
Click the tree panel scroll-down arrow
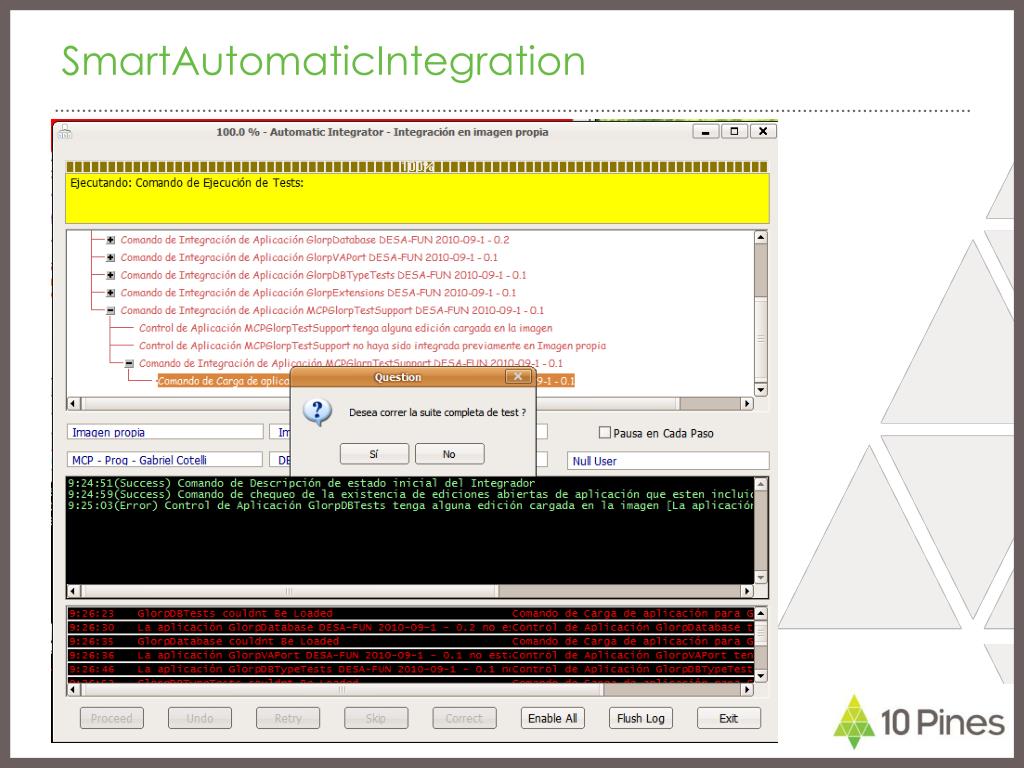(x=761, y=390)
